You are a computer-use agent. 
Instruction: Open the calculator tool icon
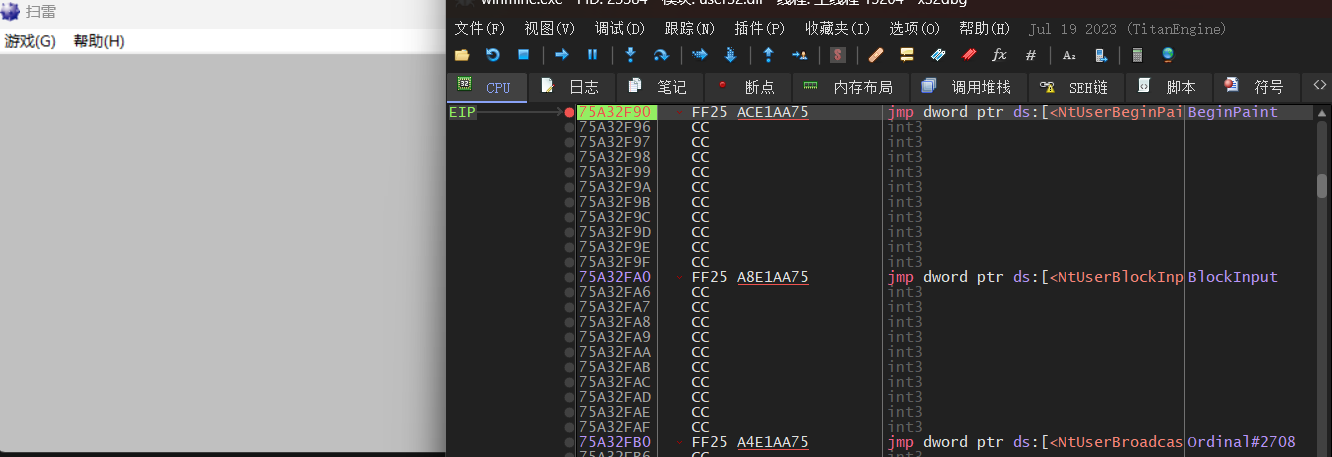(x=1137, y=55)
